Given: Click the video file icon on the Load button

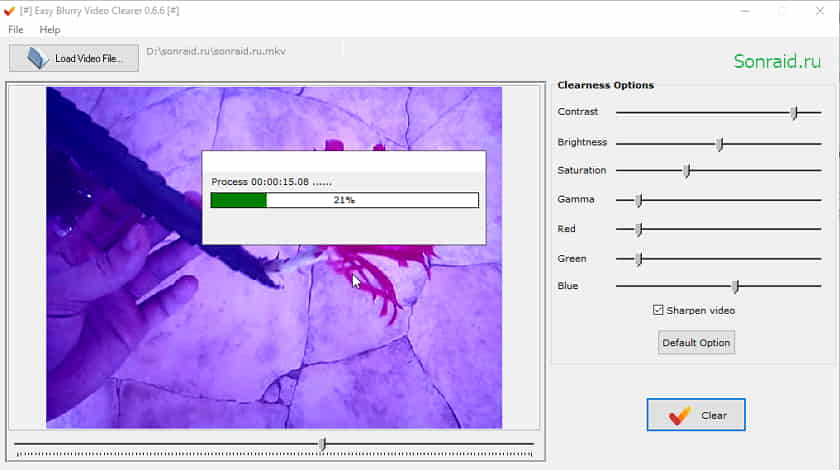Looking at the screenshot, I should [x=38, y=58].
